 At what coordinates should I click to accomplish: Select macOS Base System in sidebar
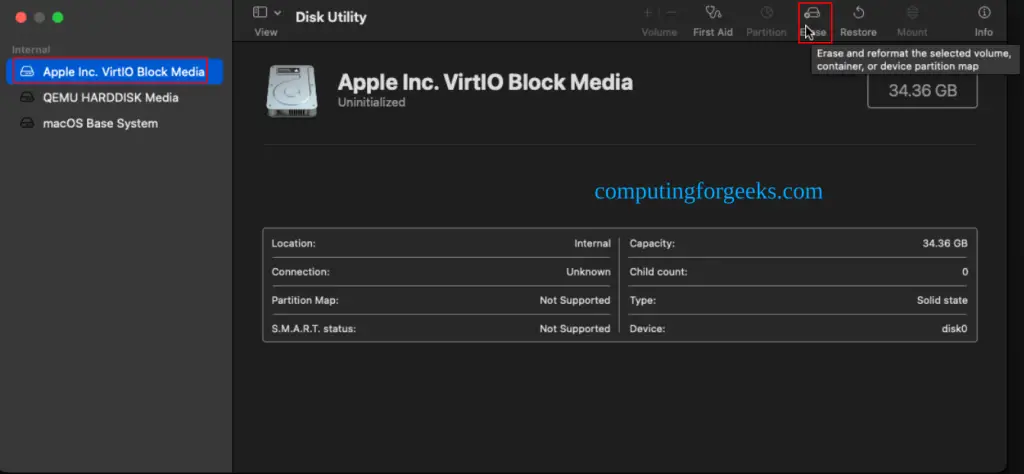pyautogui.click(x=115, y=123)
